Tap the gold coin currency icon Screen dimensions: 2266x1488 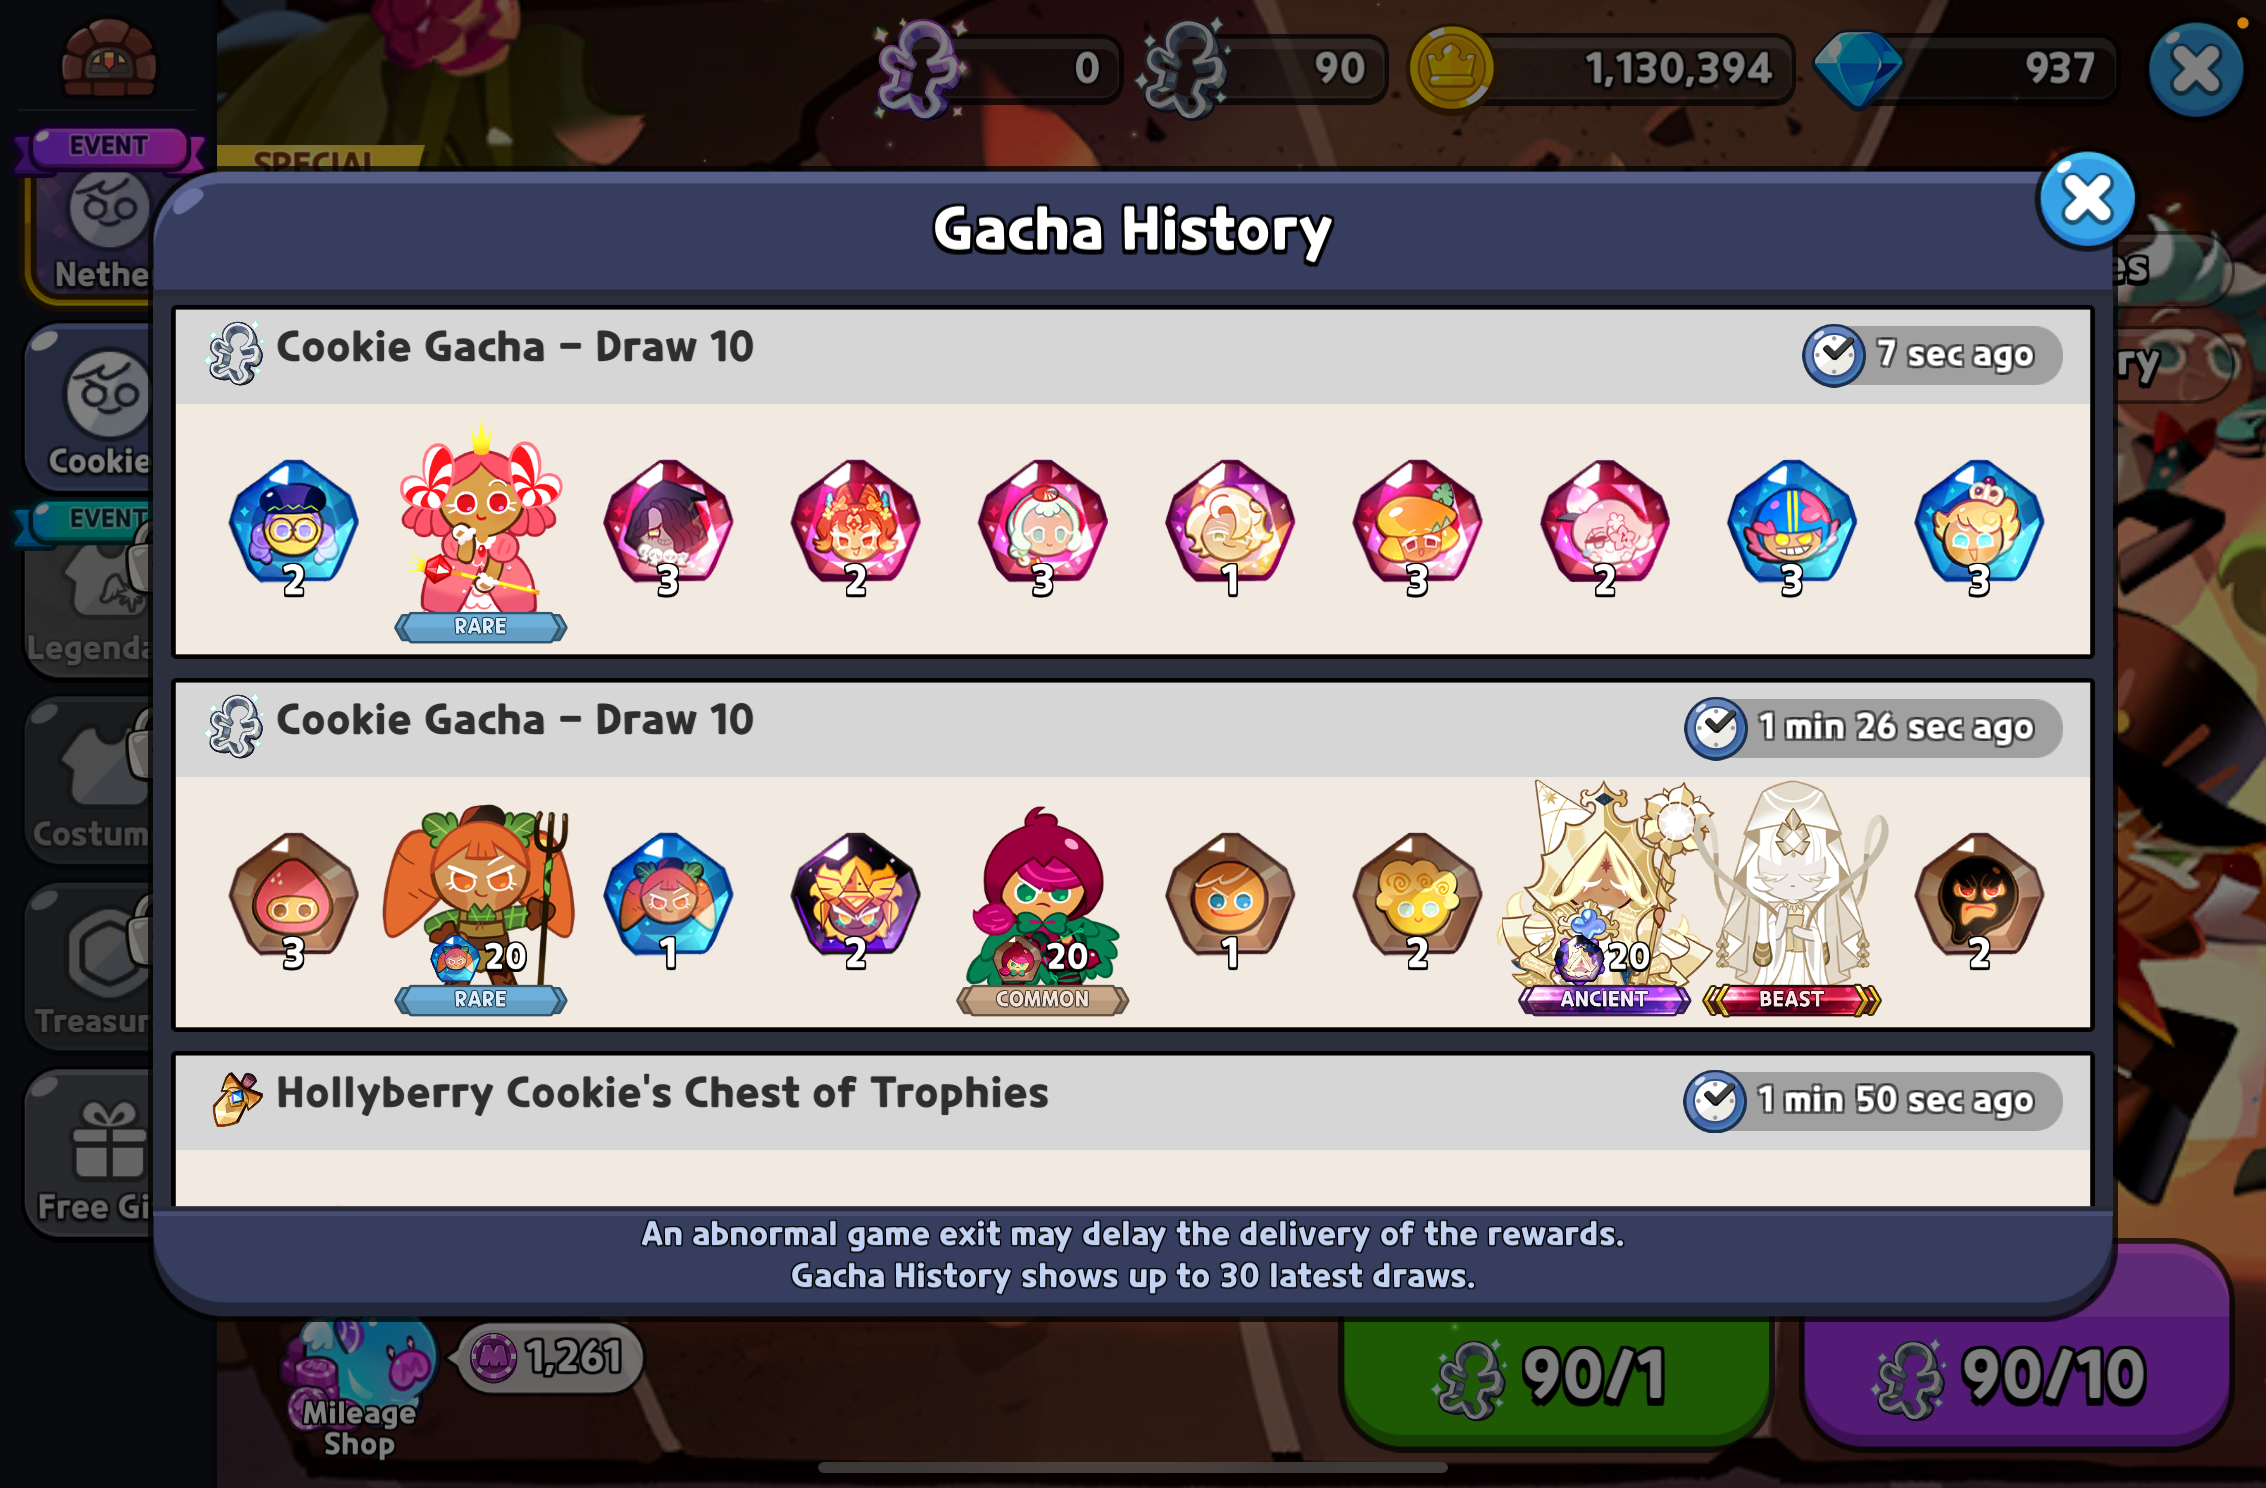tap(1451, 69)
